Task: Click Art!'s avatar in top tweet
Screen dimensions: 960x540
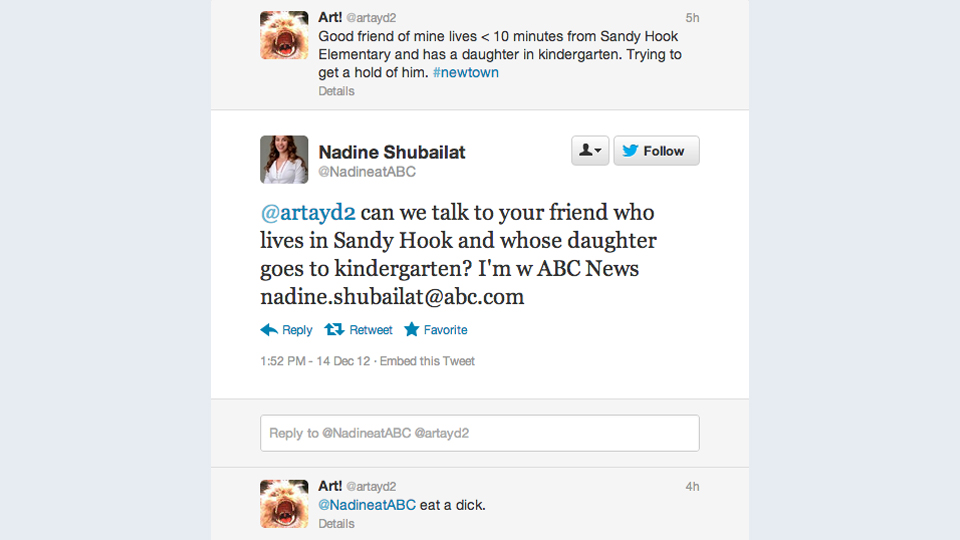Action: pyautogui.click(x=284, y=36)
